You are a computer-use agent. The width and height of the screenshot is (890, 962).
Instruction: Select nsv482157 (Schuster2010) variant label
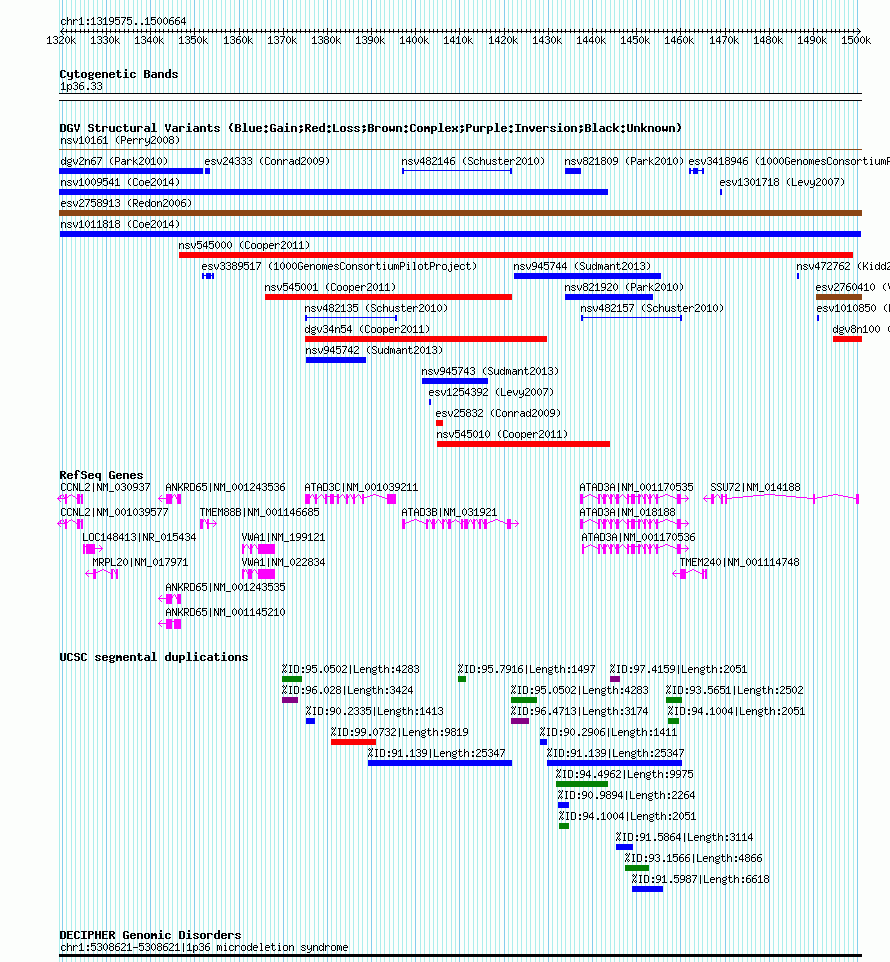point(652,308)
